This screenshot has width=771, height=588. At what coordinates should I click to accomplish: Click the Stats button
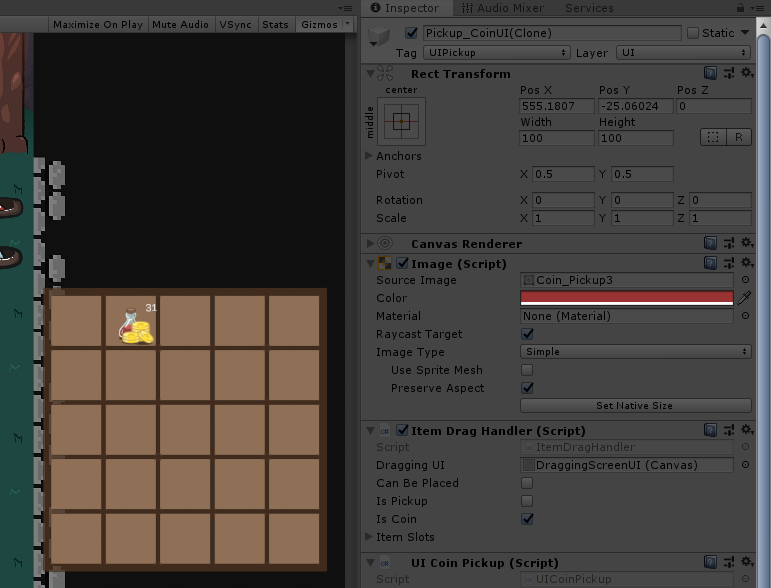[x=275, y=24]
